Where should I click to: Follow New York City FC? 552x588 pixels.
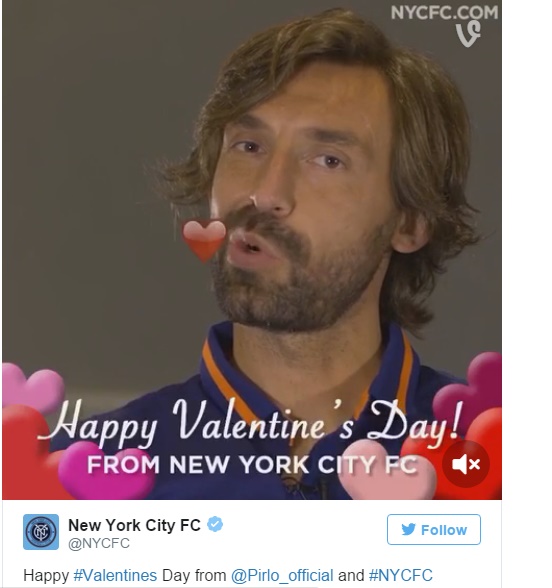434,530
